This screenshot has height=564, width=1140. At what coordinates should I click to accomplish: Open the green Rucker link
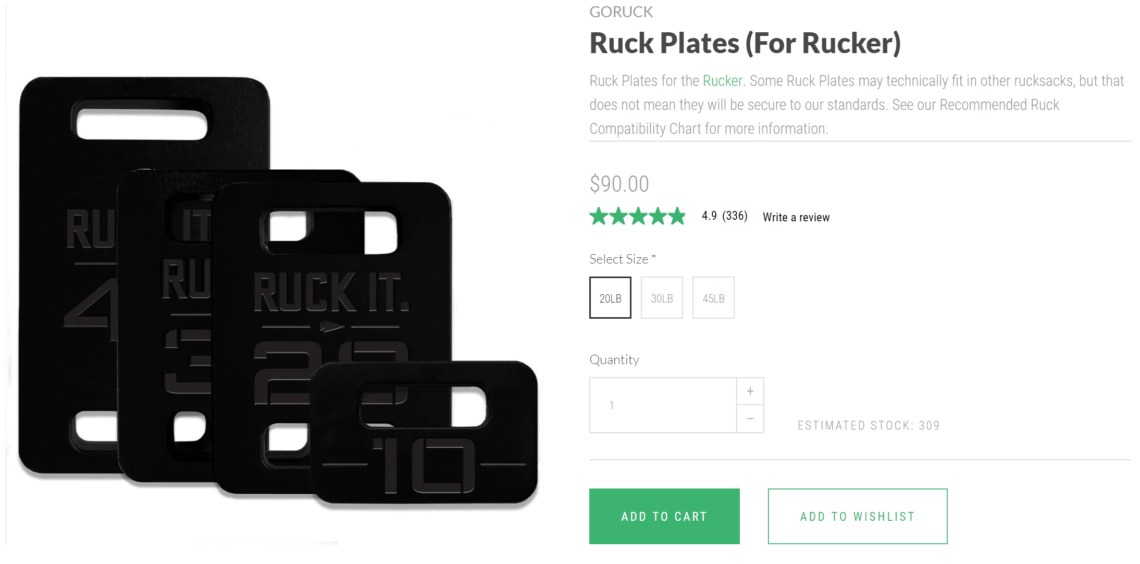coord(722,81)
